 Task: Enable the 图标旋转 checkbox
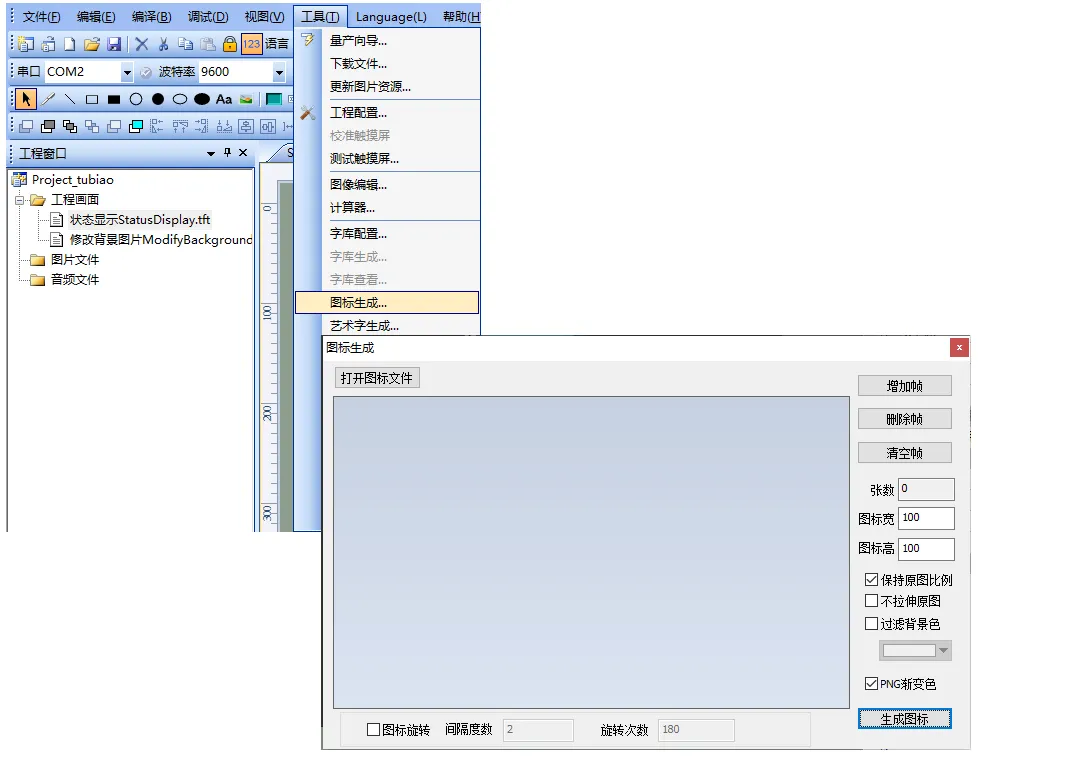tap(374, 730)
